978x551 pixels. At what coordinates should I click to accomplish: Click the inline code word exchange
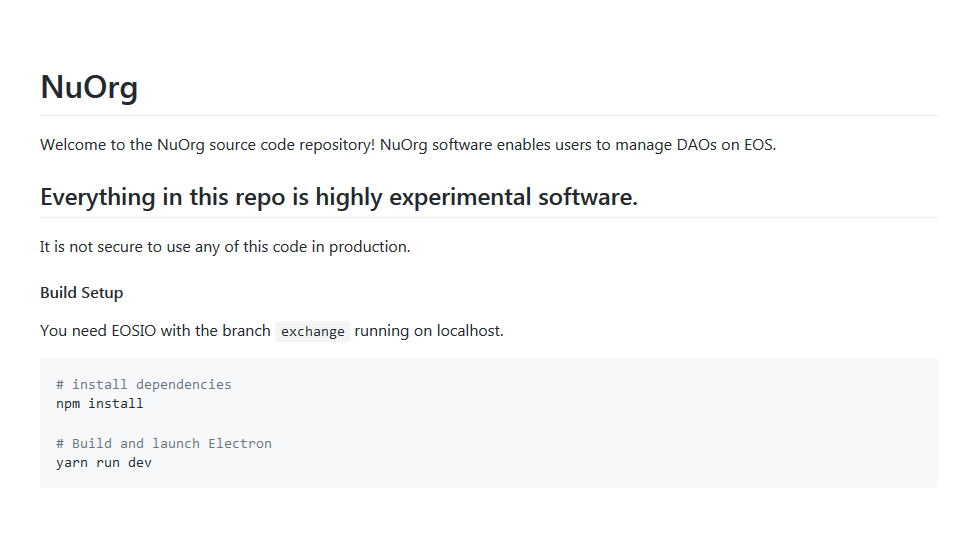coord(312,331)
